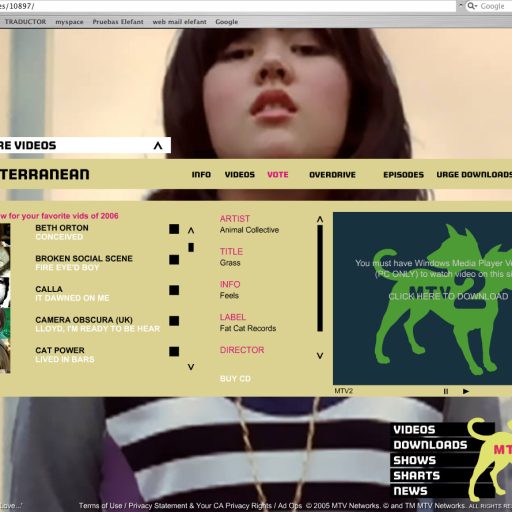Open Privacy Statement & CA Privacy Rights link
The width and height of the screenshot is (512, 512).
[x=200, y=506]
